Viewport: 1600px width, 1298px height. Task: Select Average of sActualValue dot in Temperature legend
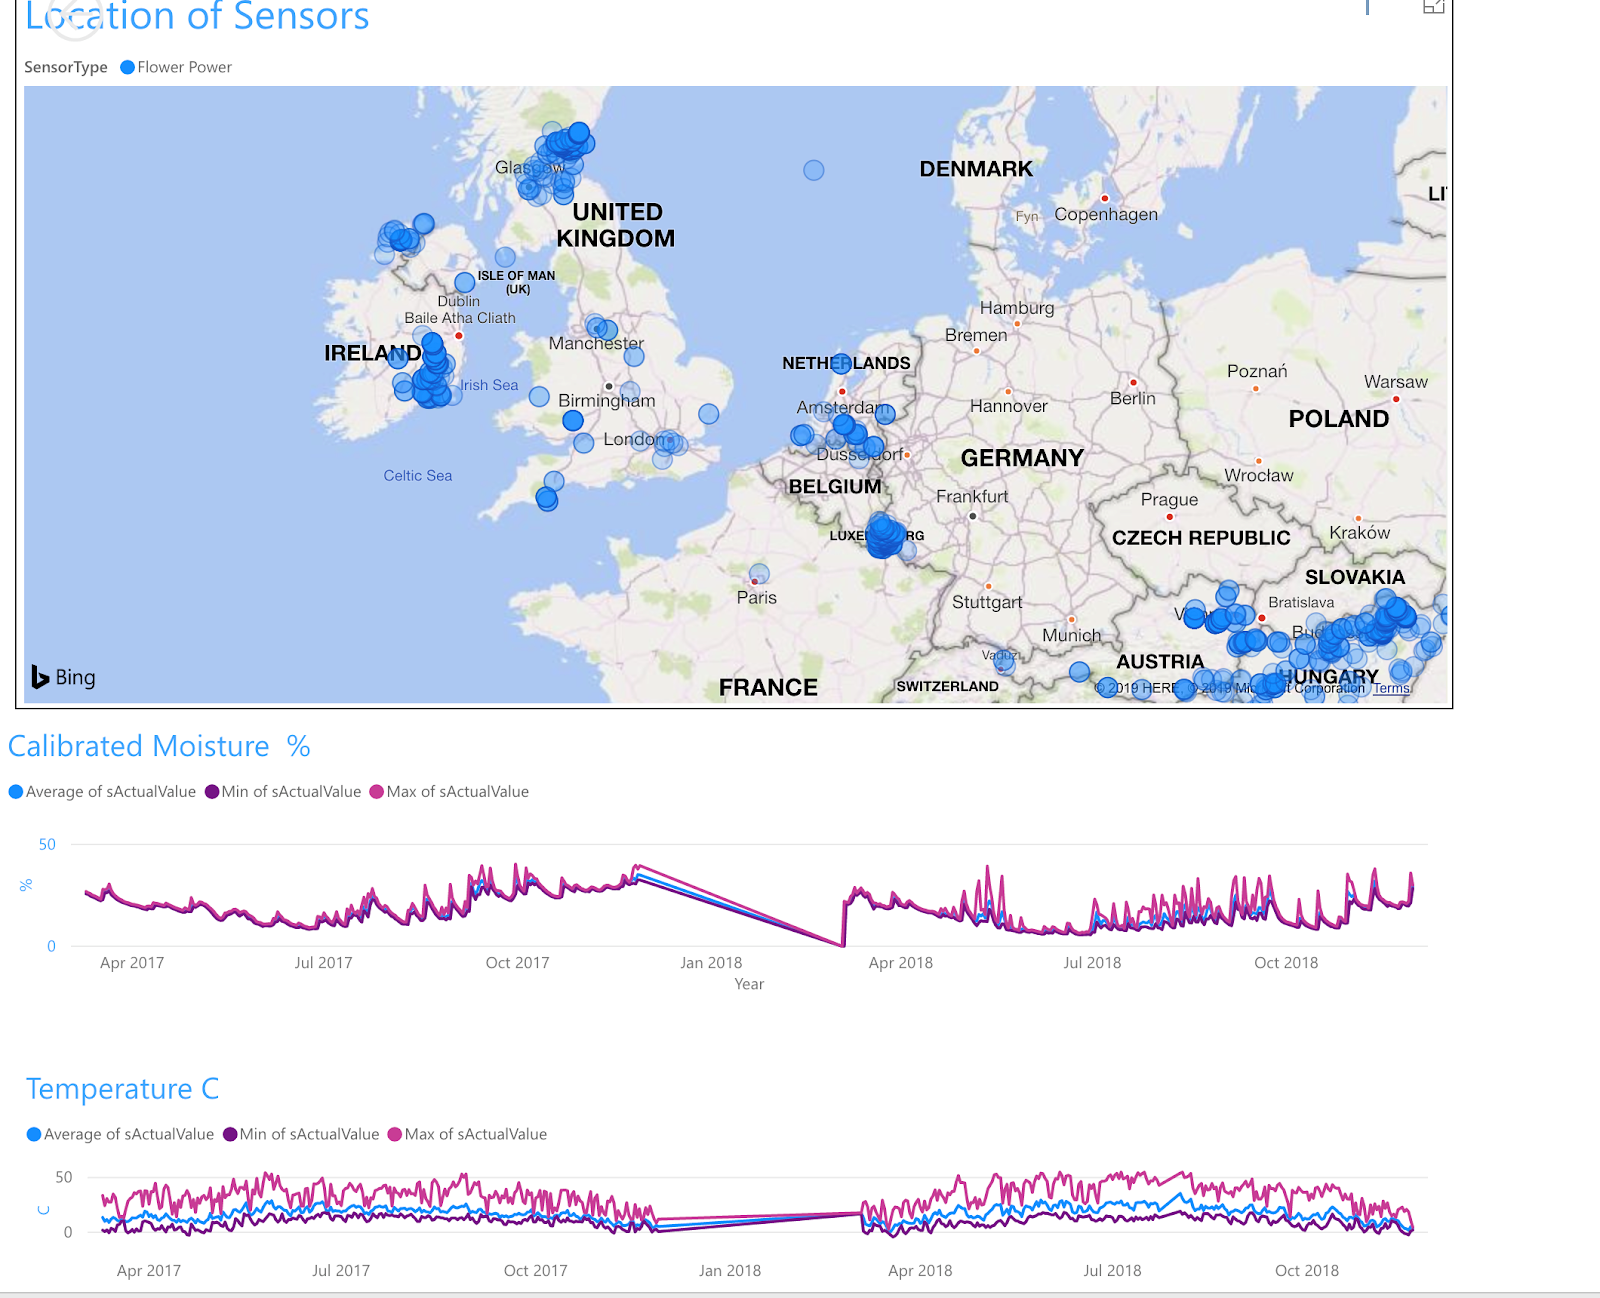(33, 1134)
